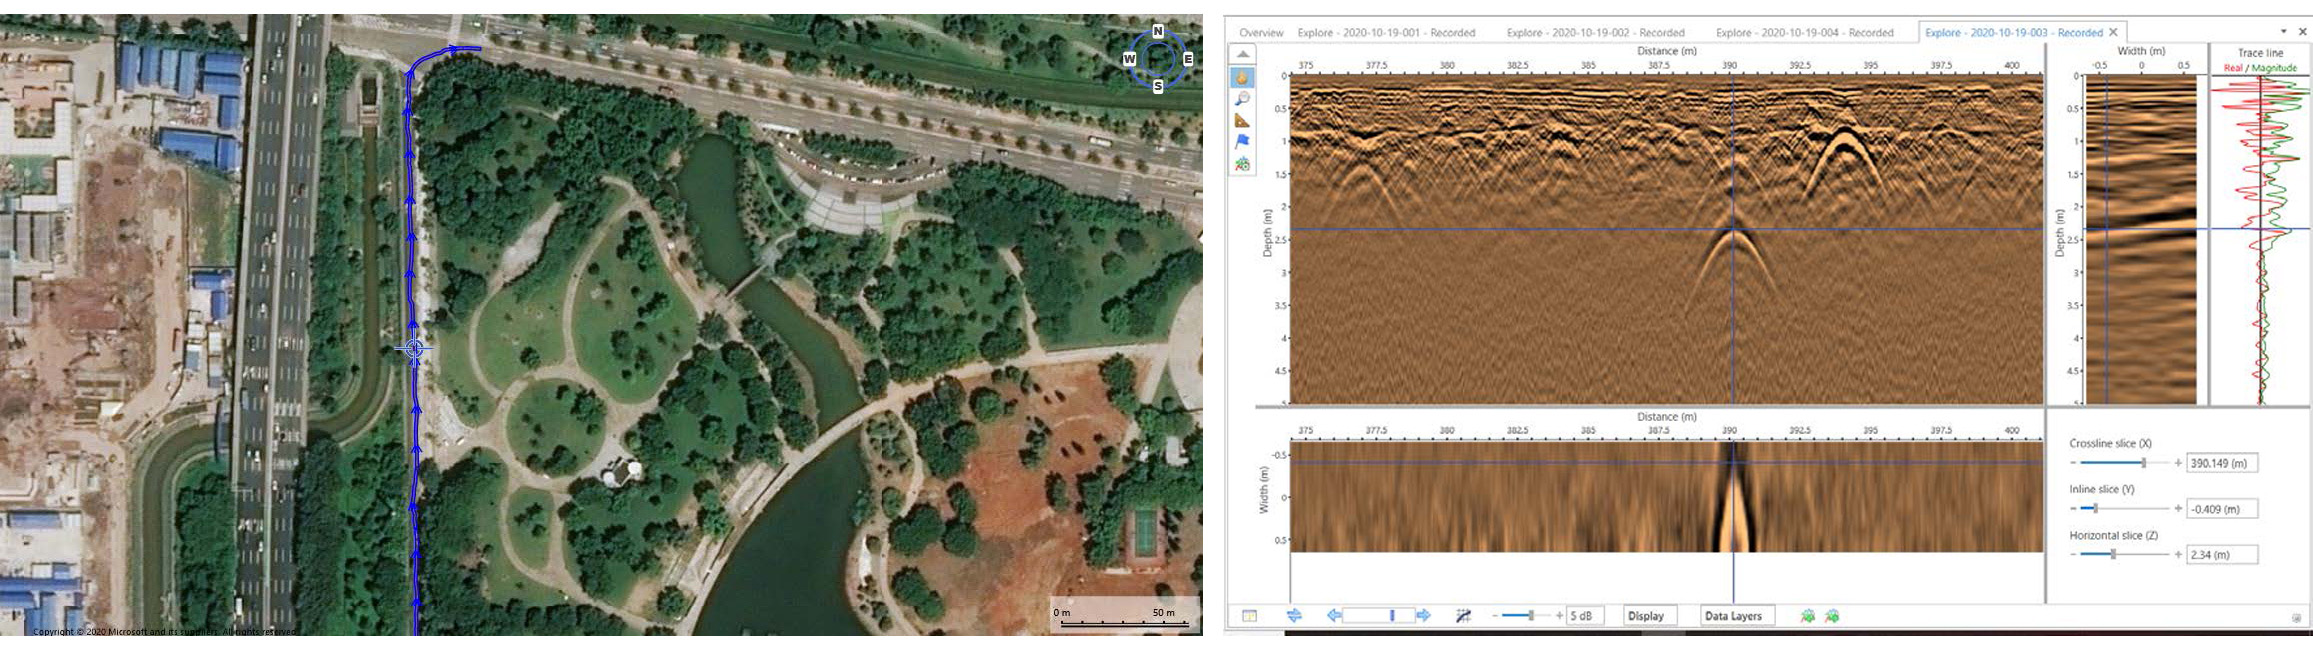Choose the triangle ruler measure tool
2313x650 pixels.
(1242, 121)
